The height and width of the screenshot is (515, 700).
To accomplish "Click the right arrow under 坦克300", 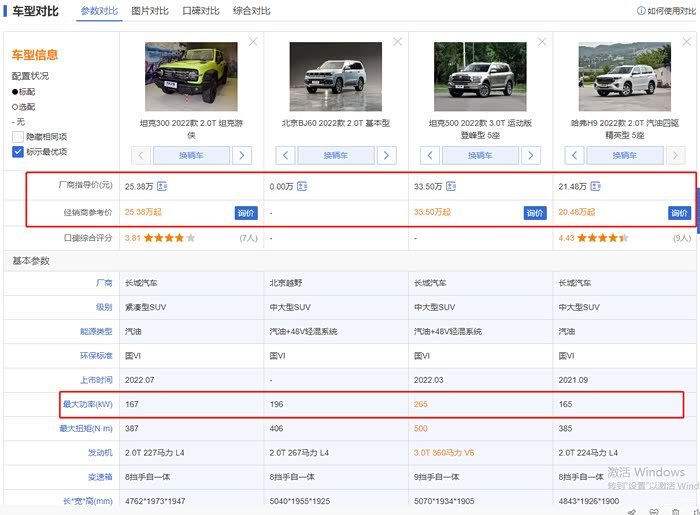I will click(241, 155).
